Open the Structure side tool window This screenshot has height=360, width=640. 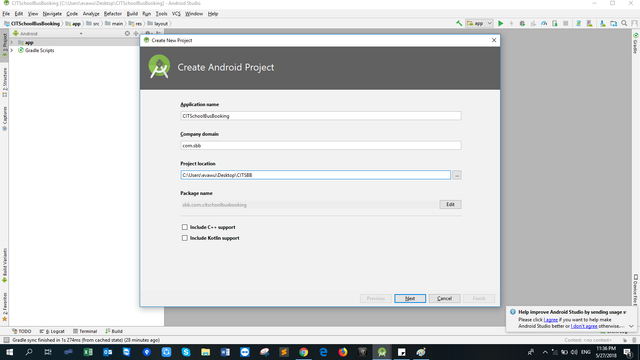tap(4, 82)
